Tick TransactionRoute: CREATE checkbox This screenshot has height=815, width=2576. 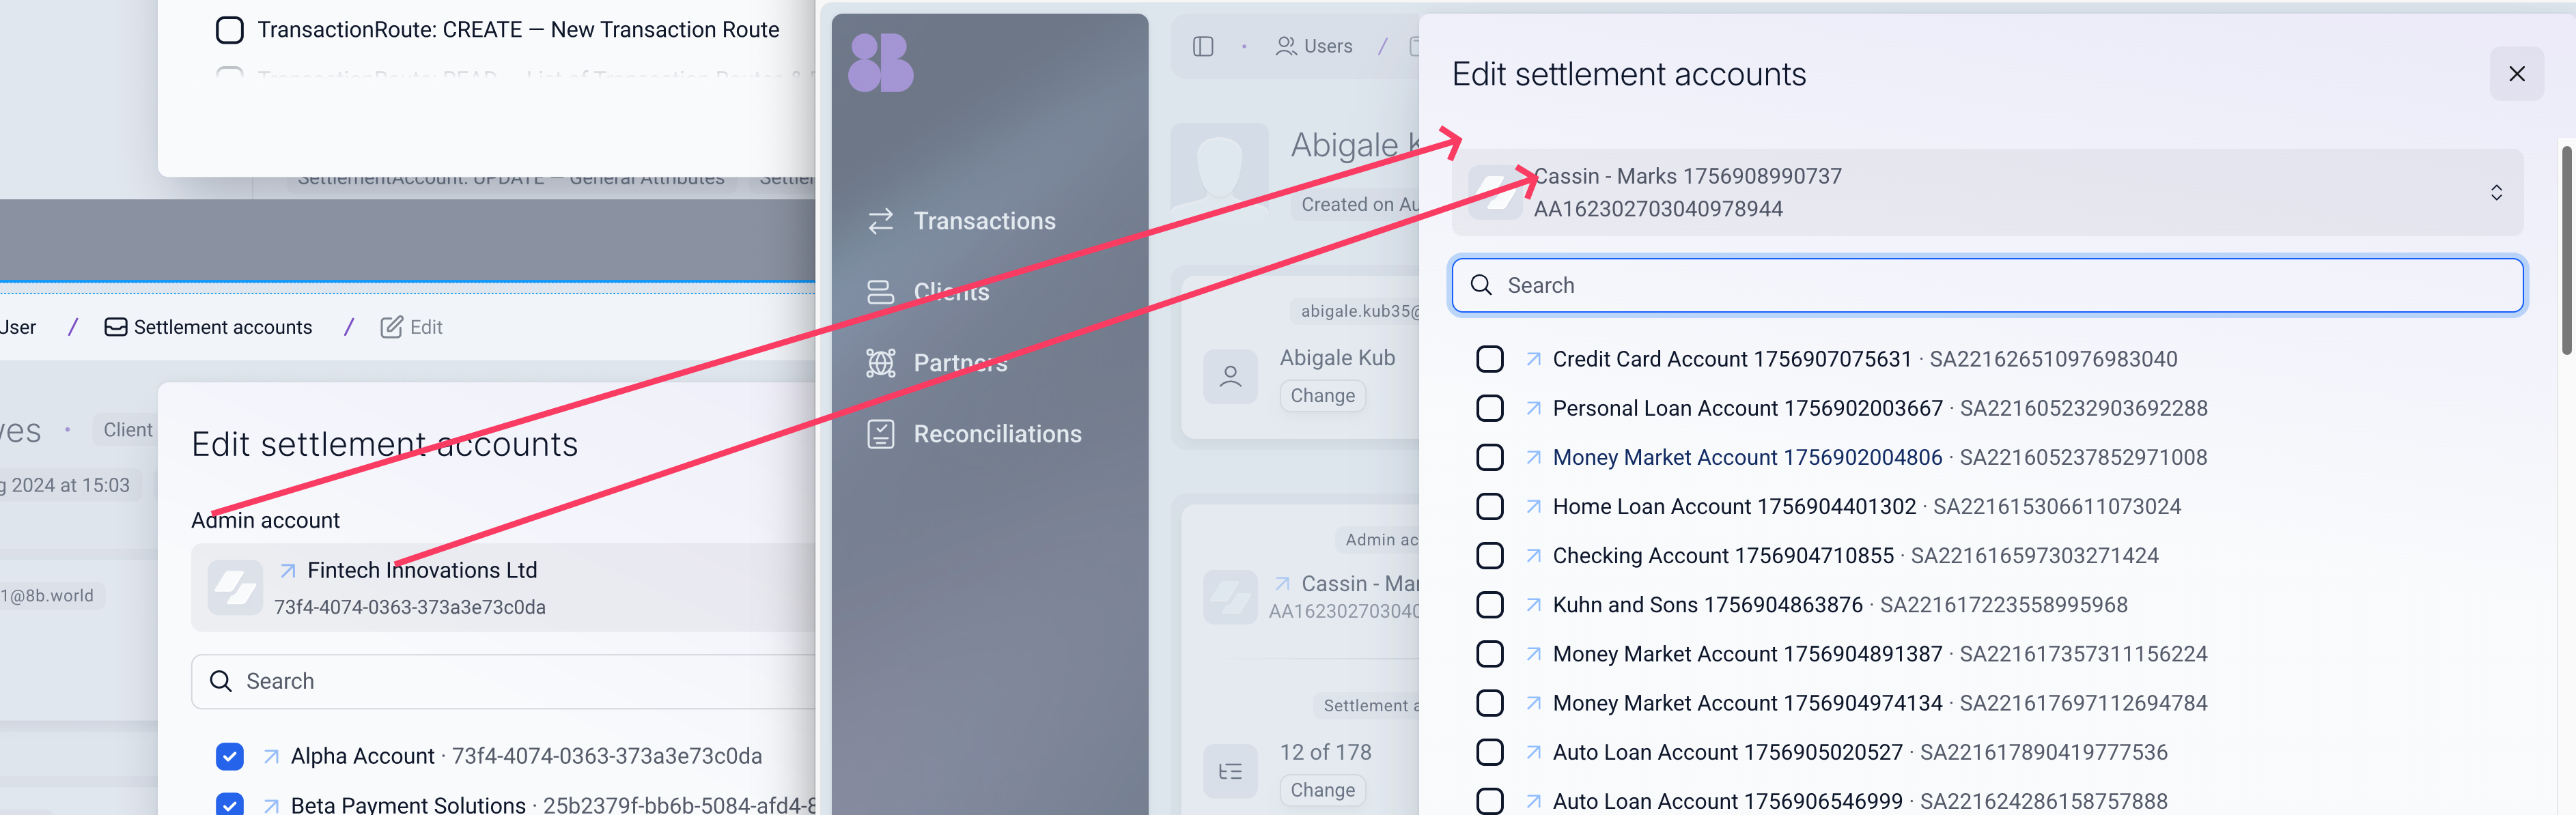(x=230, y=30)
